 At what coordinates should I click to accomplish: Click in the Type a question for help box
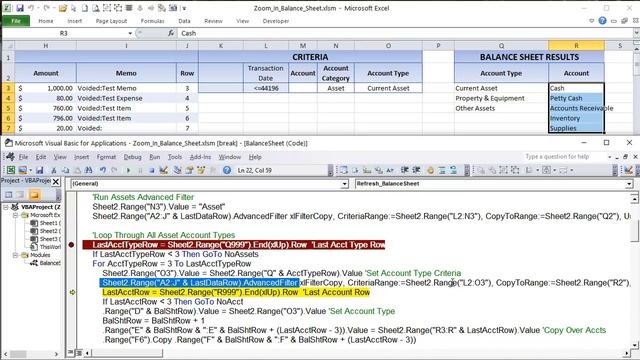(x=564, y=157)
